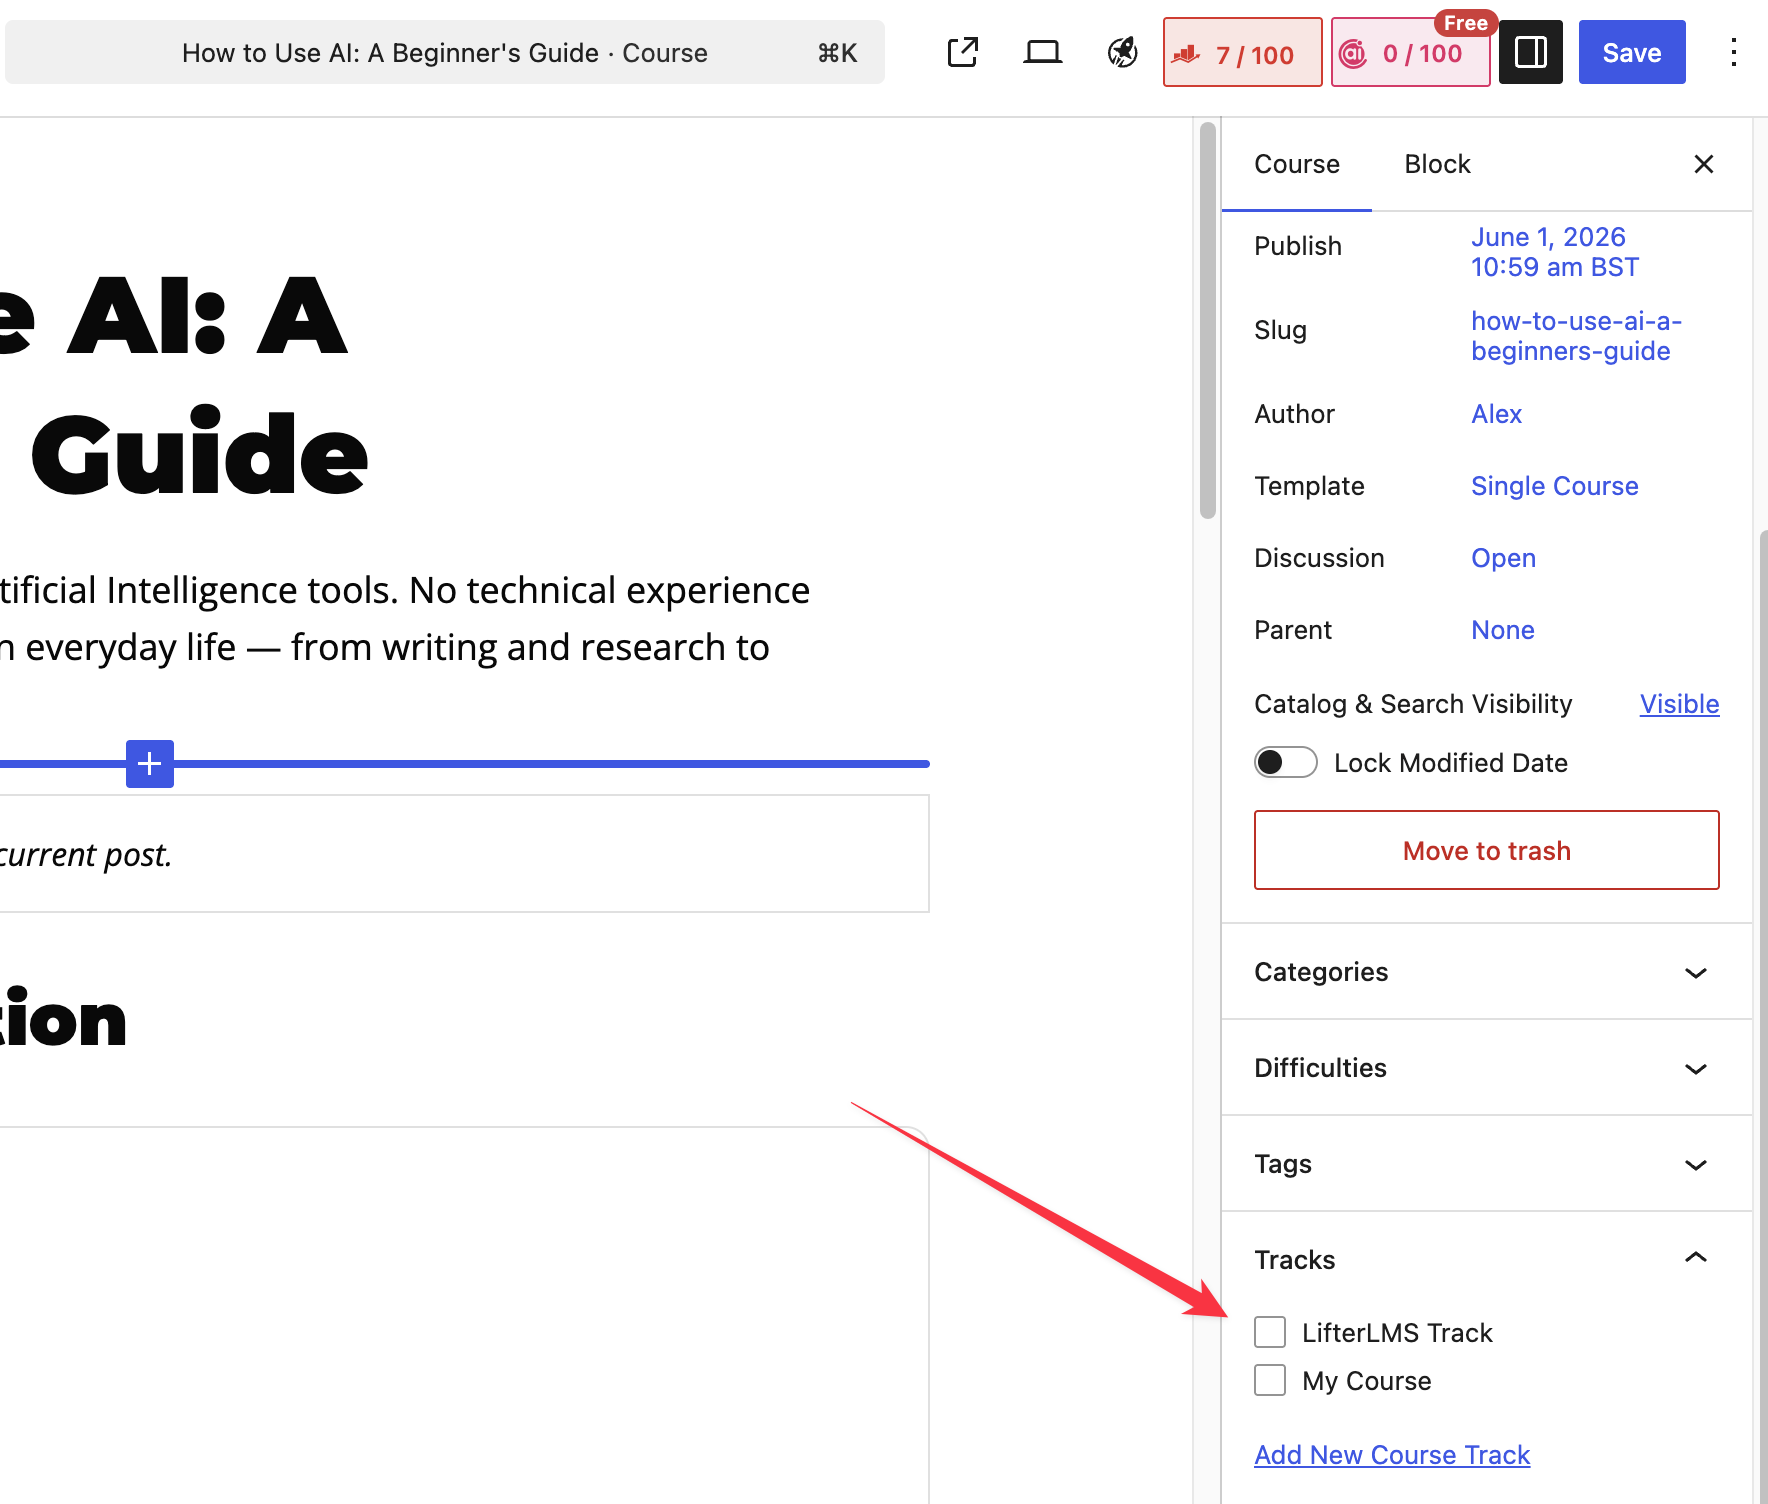Open the three-dot options menu
The width and height of the screenshot is (1768, 1504).
(1733, 52)
